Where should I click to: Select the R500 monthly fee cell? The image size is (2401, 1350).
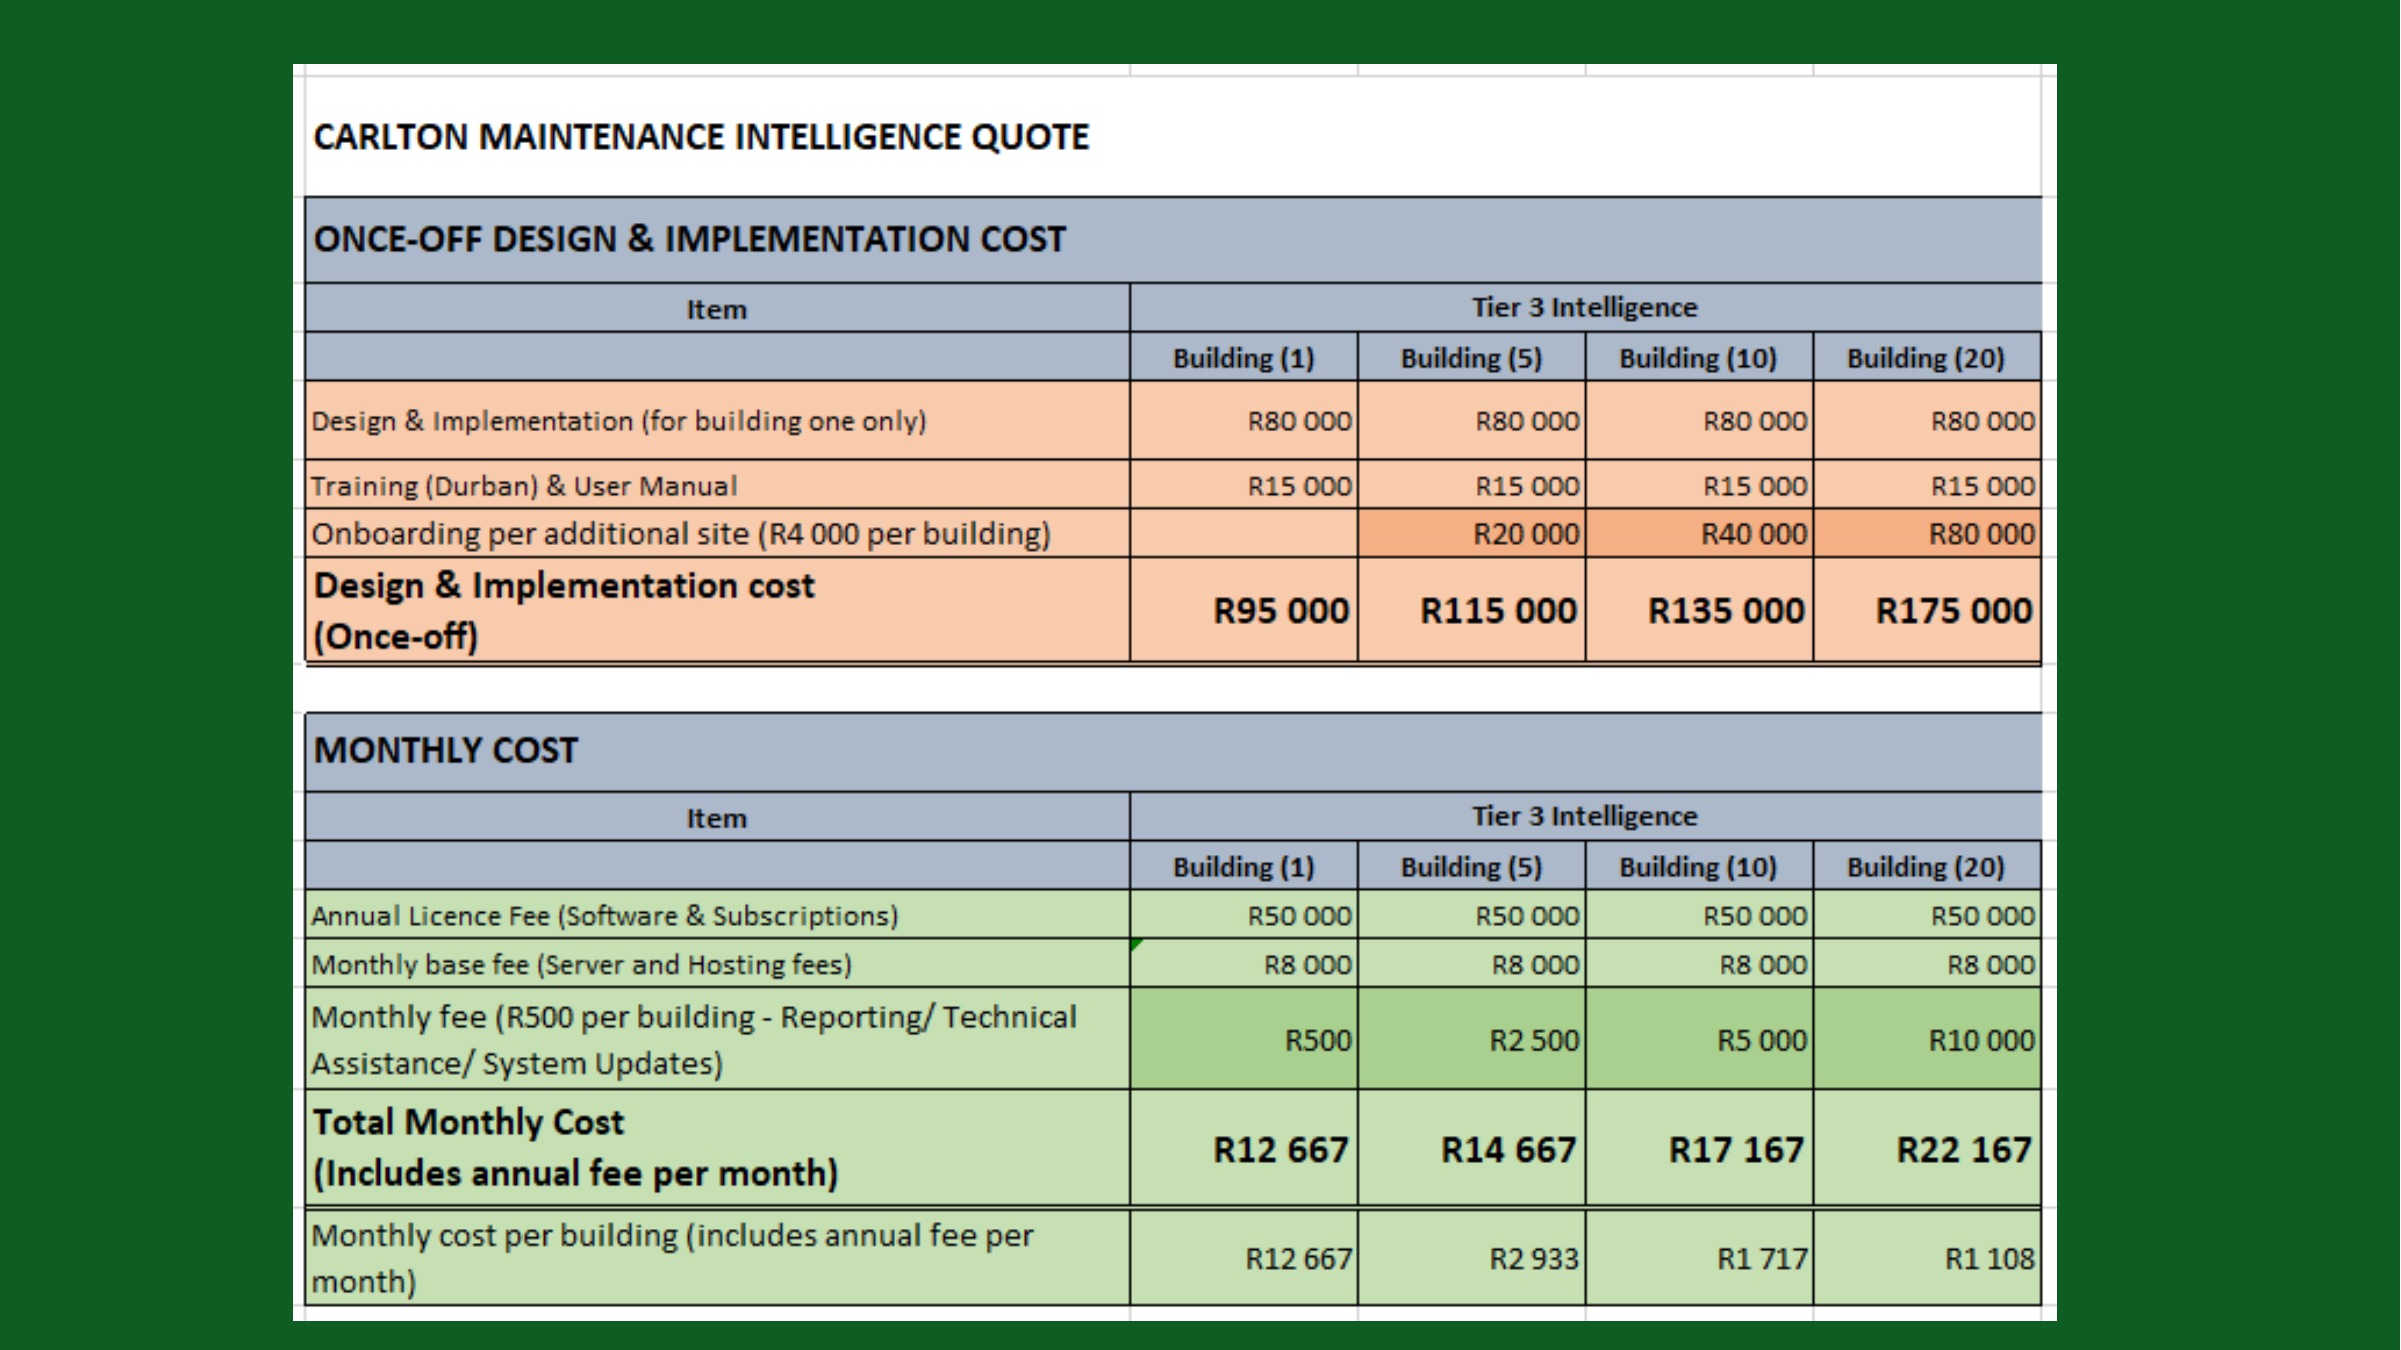tap(1244, 1040)
